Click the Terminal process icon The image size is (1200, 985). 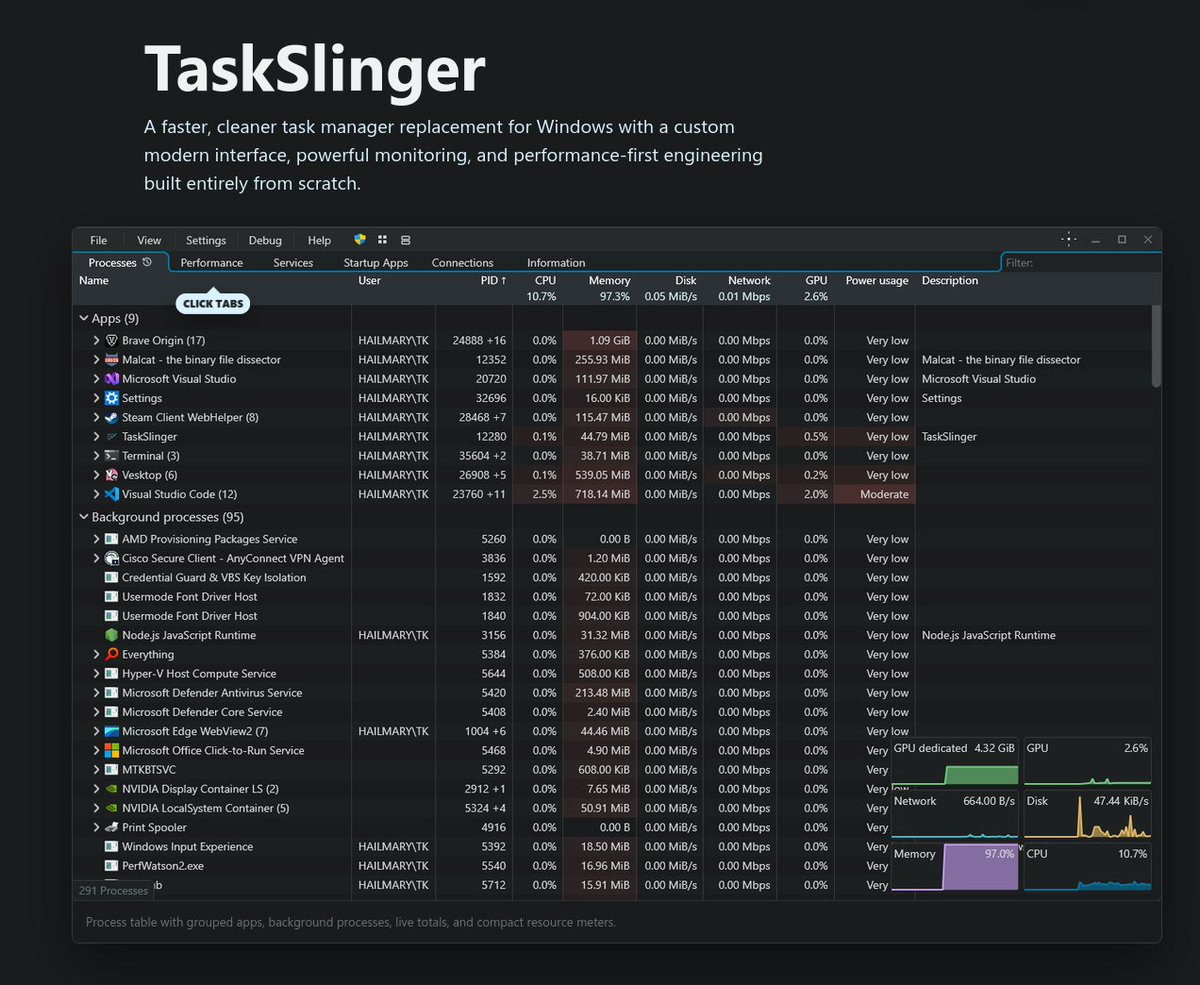click(112, 456)
